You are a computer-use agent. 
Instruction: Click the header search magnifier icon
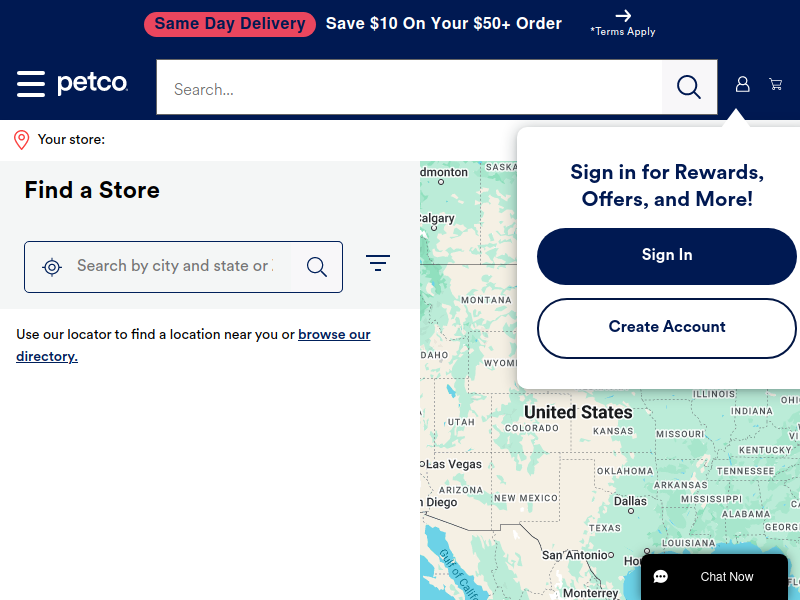click(689, 88)
